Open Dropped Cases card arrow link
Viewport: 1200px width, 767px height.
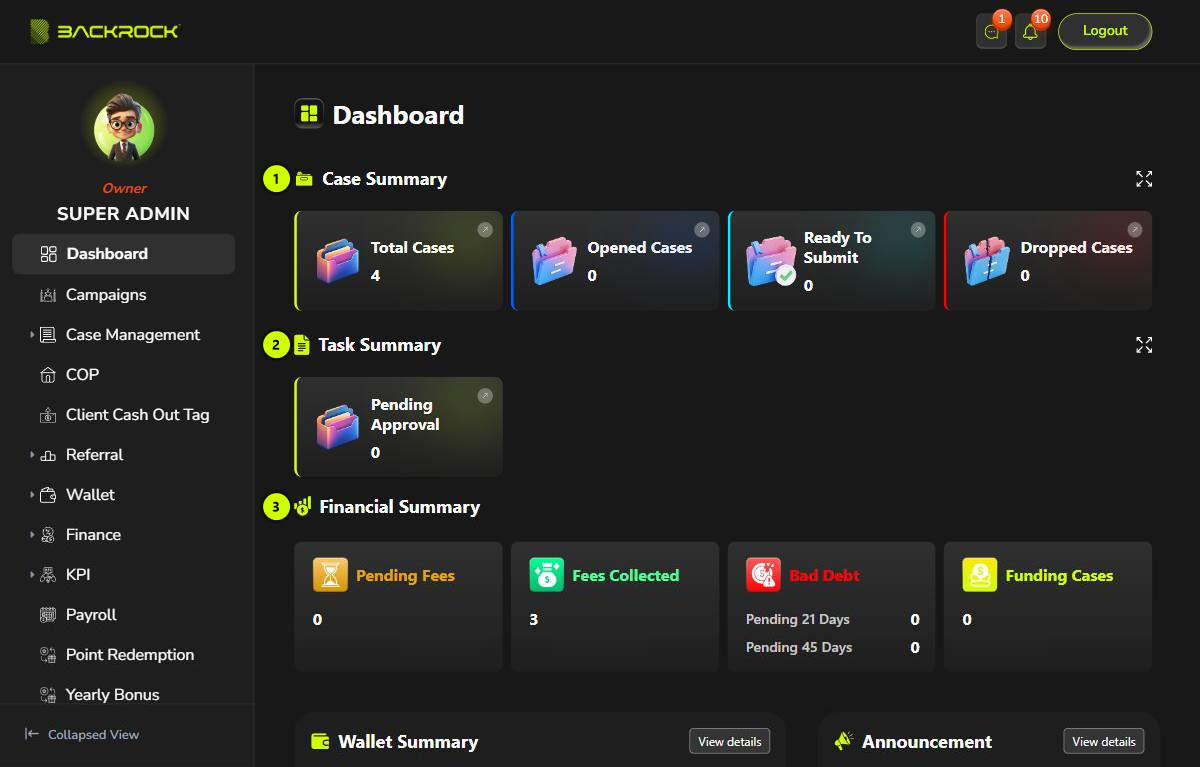(1135, 230)
